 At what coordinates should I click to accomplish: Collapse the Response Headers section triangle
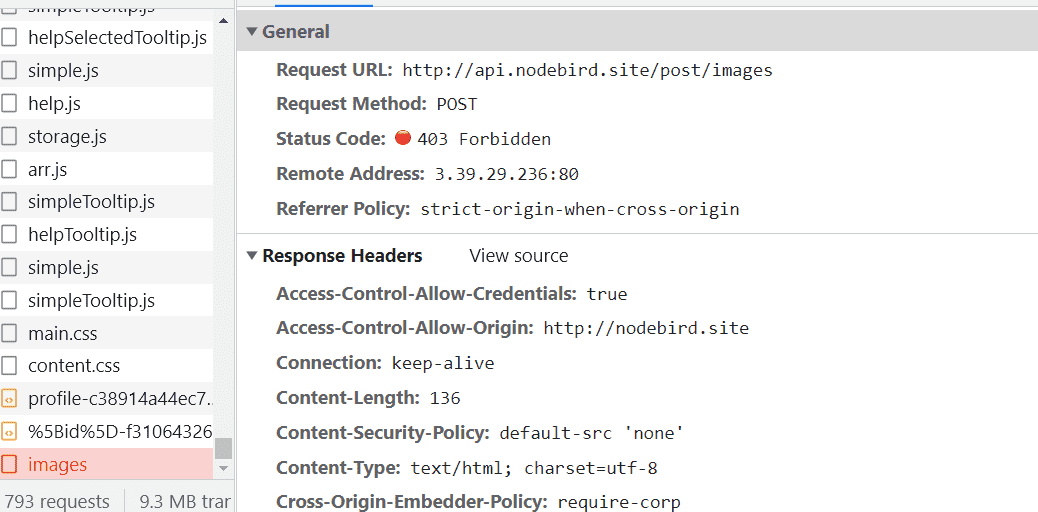[252, 256]
